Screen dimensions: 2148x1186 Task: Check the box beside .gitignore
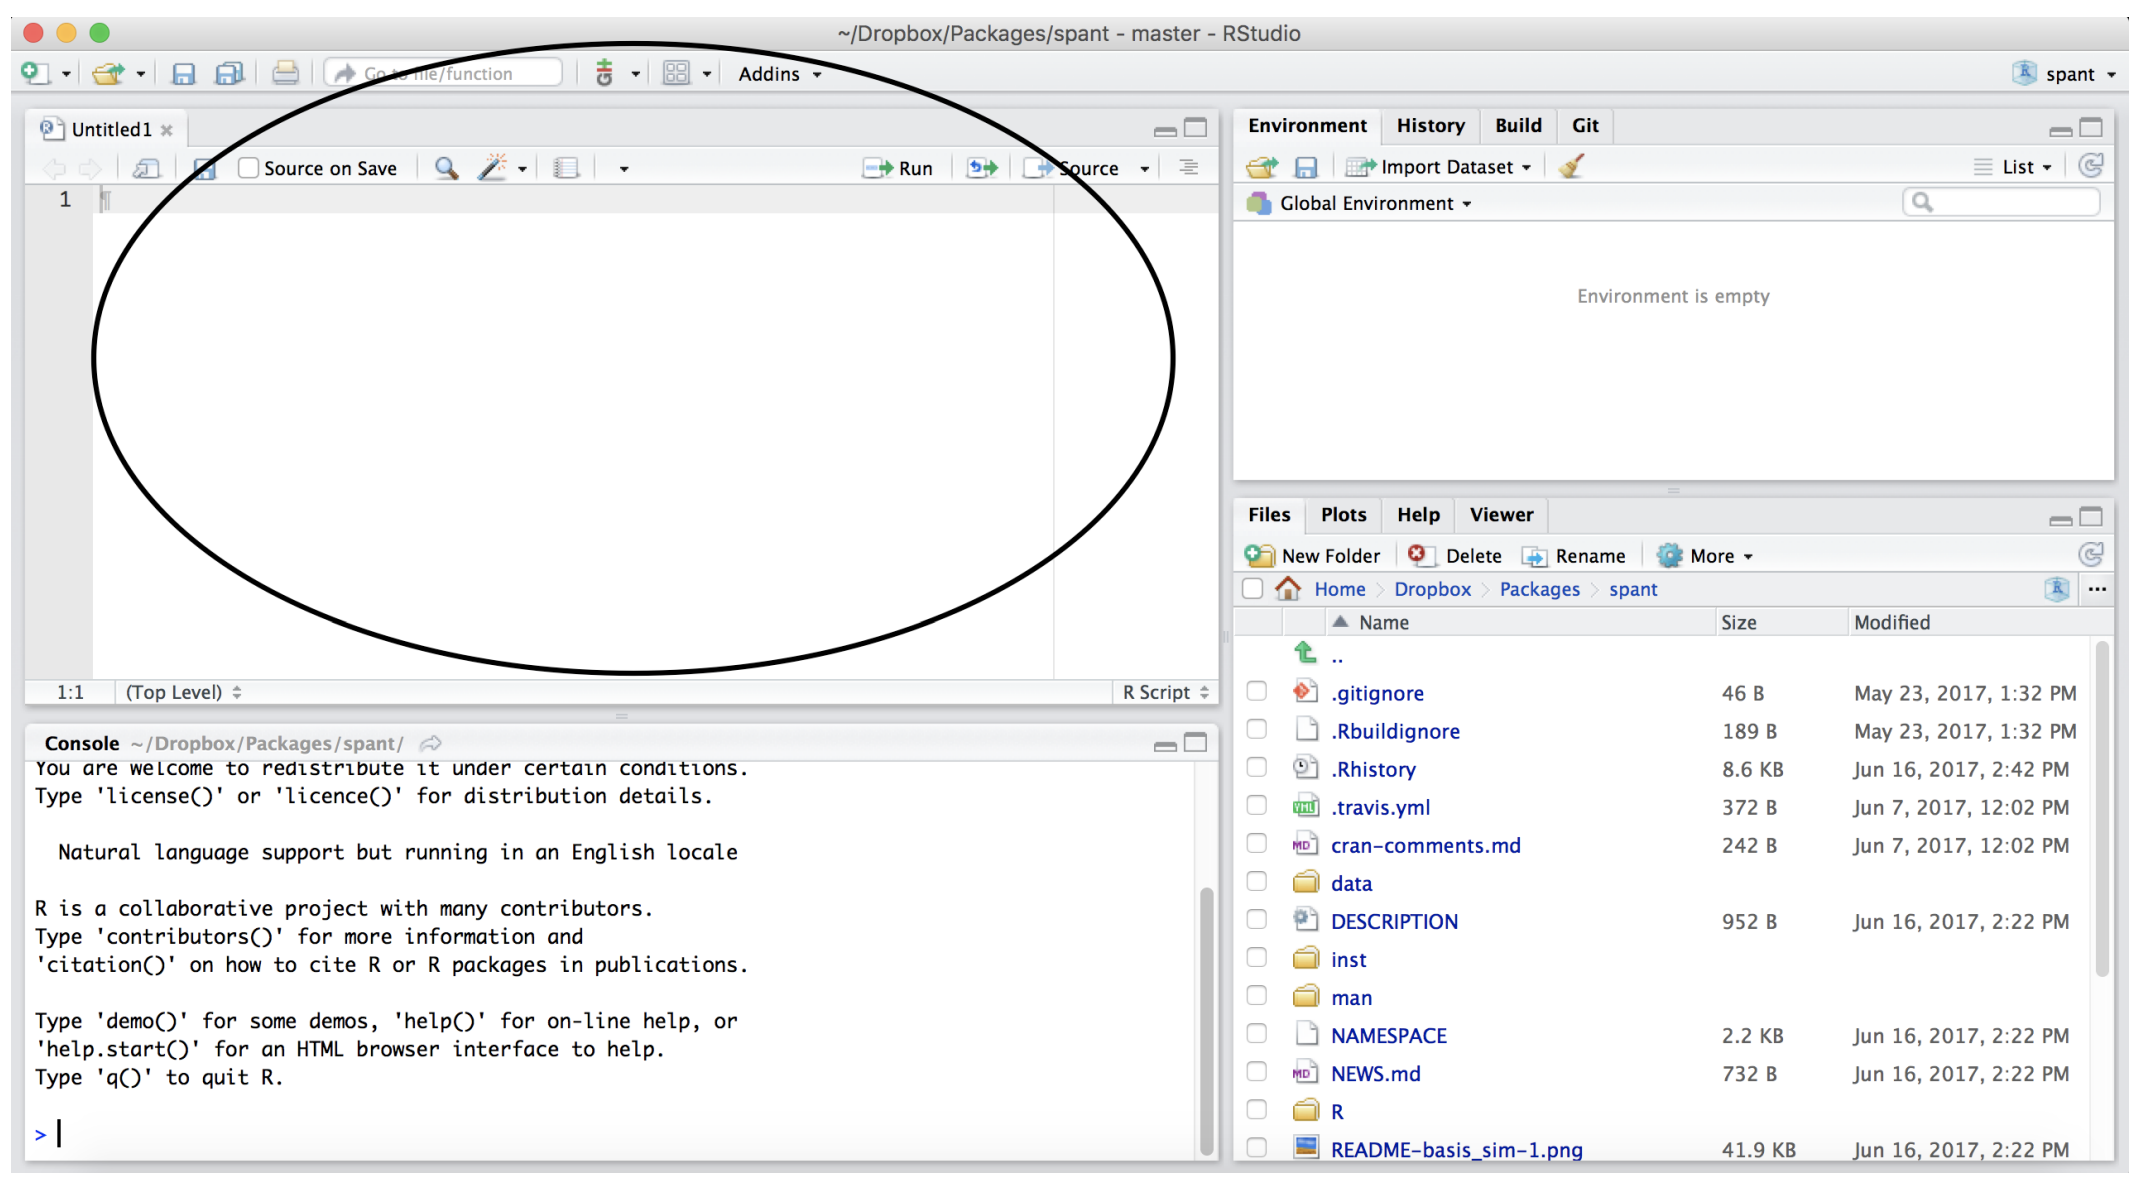pos(1257,692)
